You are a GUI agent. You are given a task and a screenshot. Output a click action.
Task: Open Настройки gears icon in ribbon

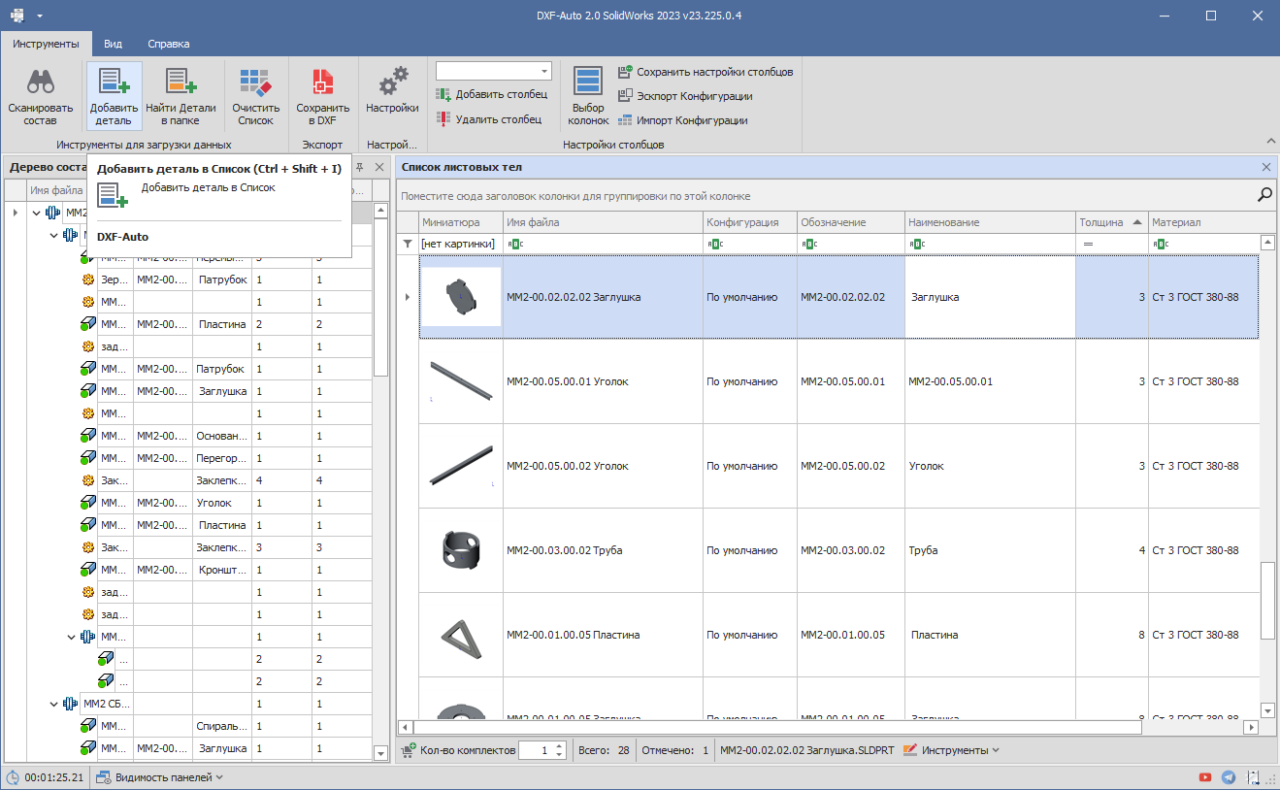[x=392, y=82]
